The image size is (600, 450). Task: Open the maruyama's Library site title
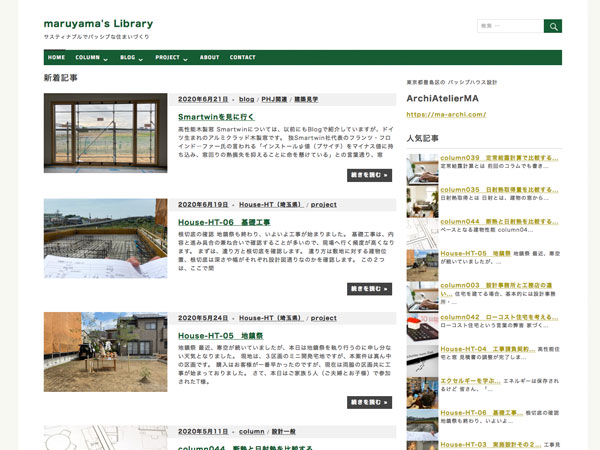[98, 23]
